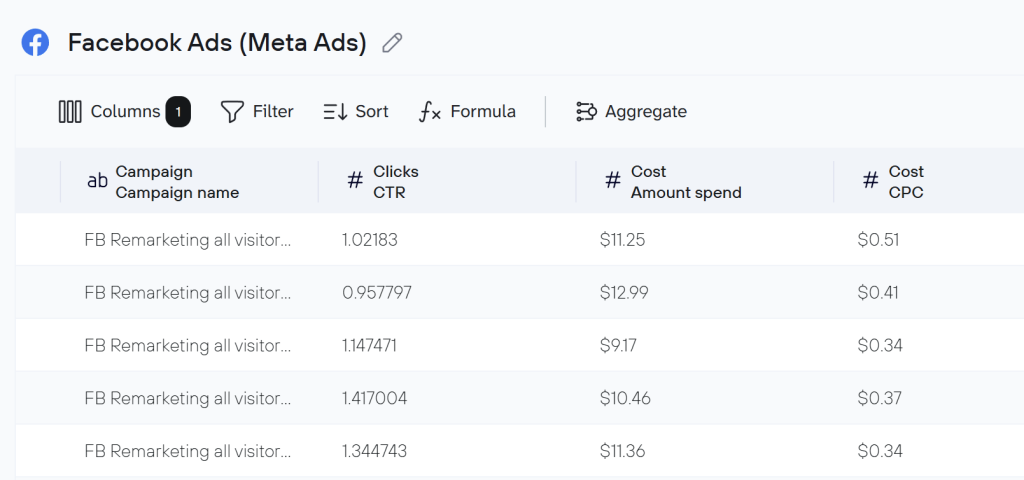
Task: Click the CTR value 1.417004
Action: pos(374,398)
